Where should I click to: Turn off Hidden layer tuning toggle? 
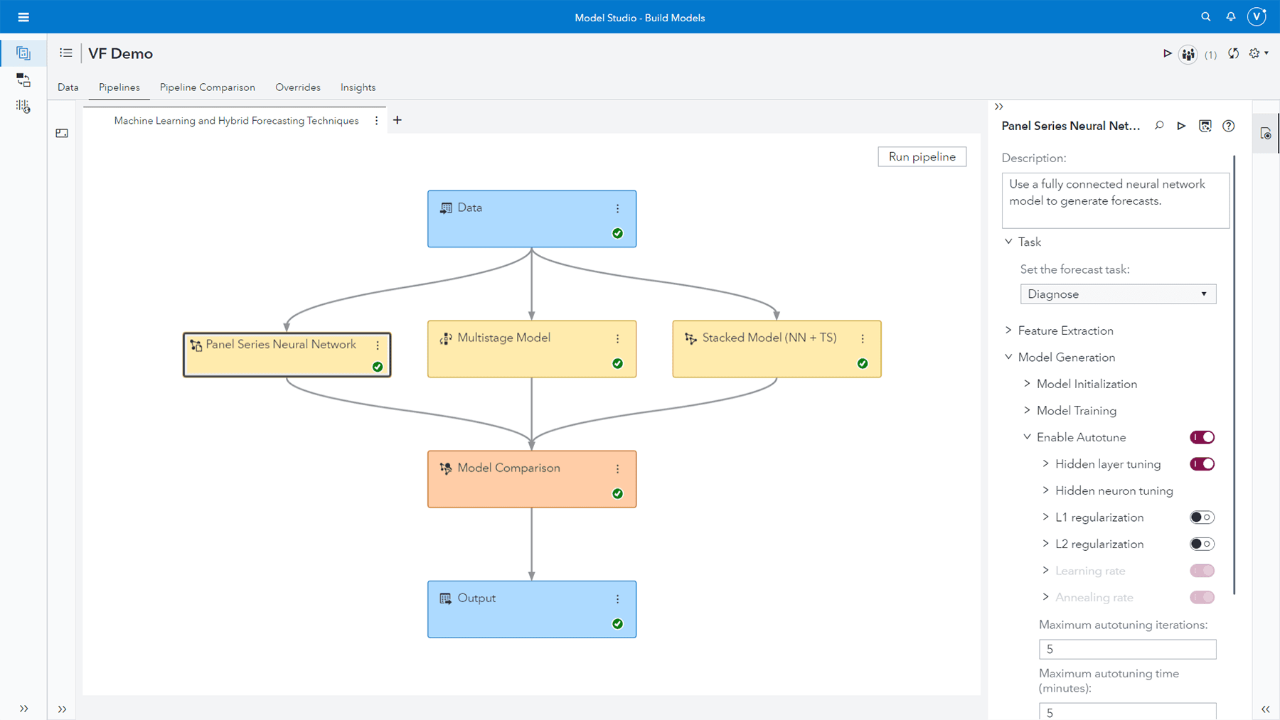pos(1201,463)
